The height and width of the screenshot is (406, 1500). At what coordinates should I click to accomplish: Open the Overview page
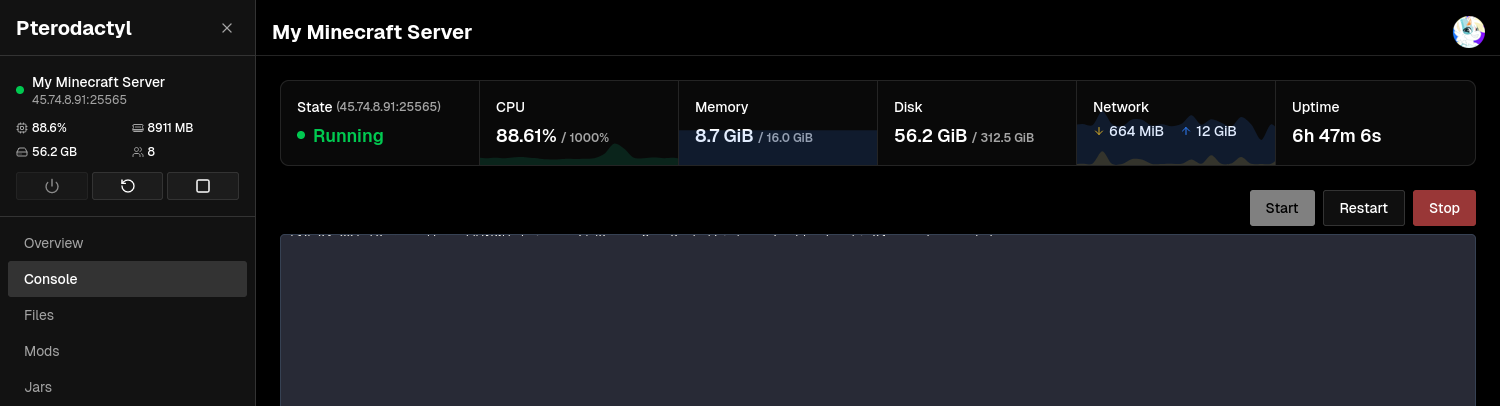[127, 243]
